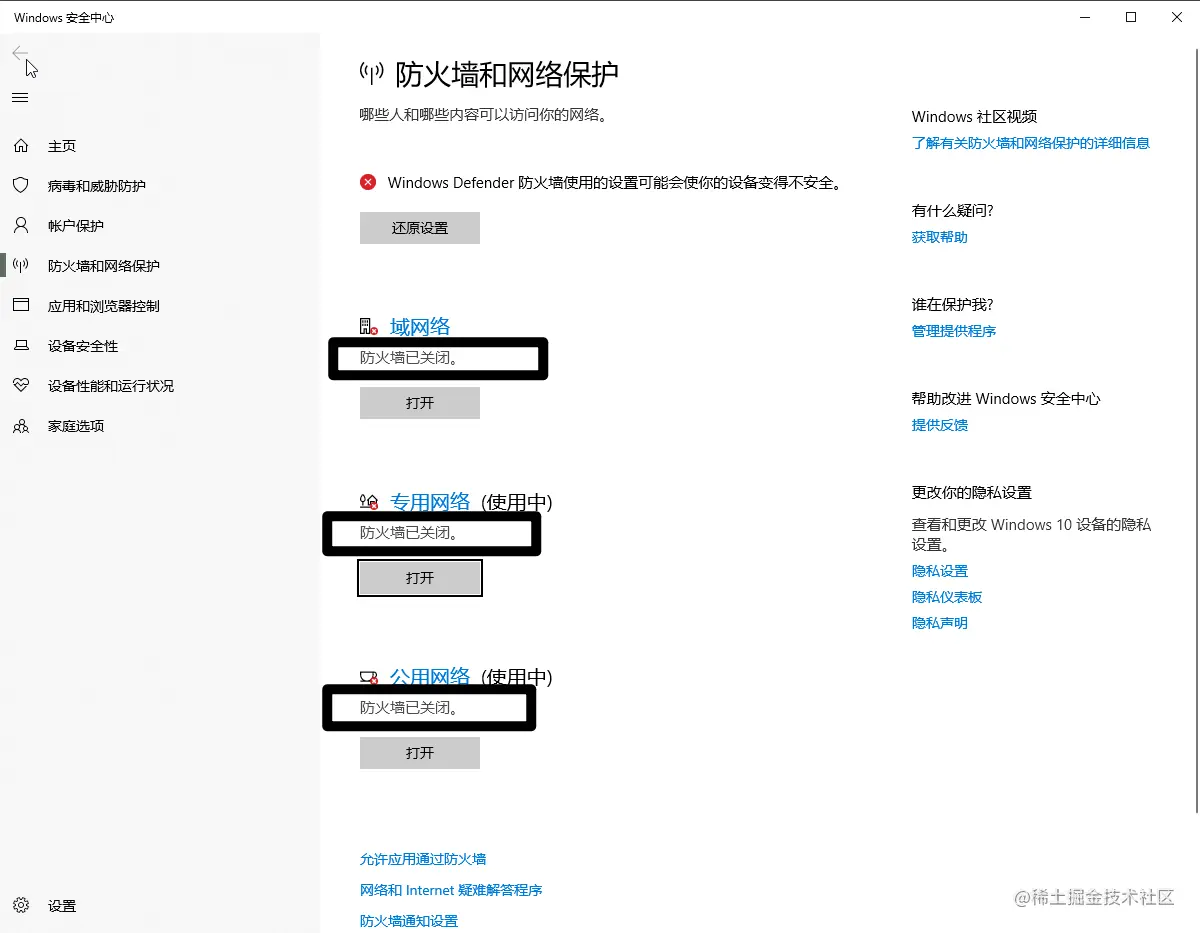
Task: Click the device security laptop icon
Action: [21, 346]
